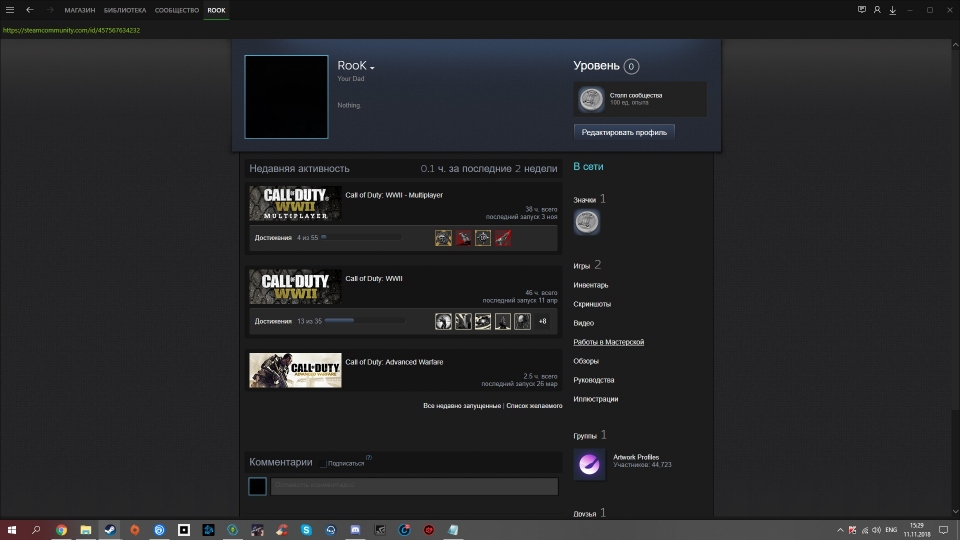Open the Скриншоты link
The width and height of the screenshot is (960, 540).
592,304
